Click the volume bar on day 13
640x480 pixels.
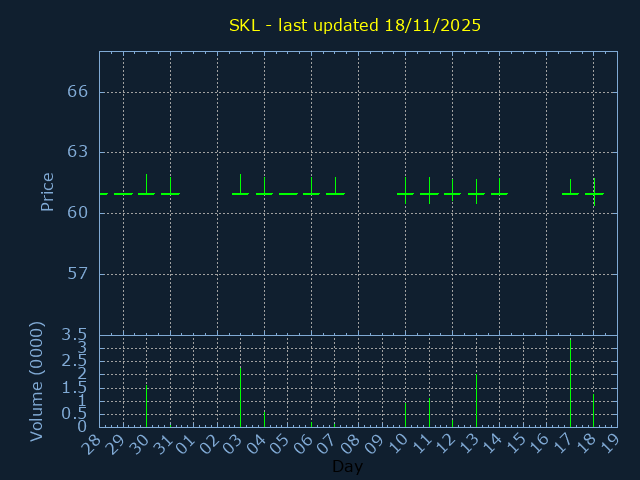(476, 400)
